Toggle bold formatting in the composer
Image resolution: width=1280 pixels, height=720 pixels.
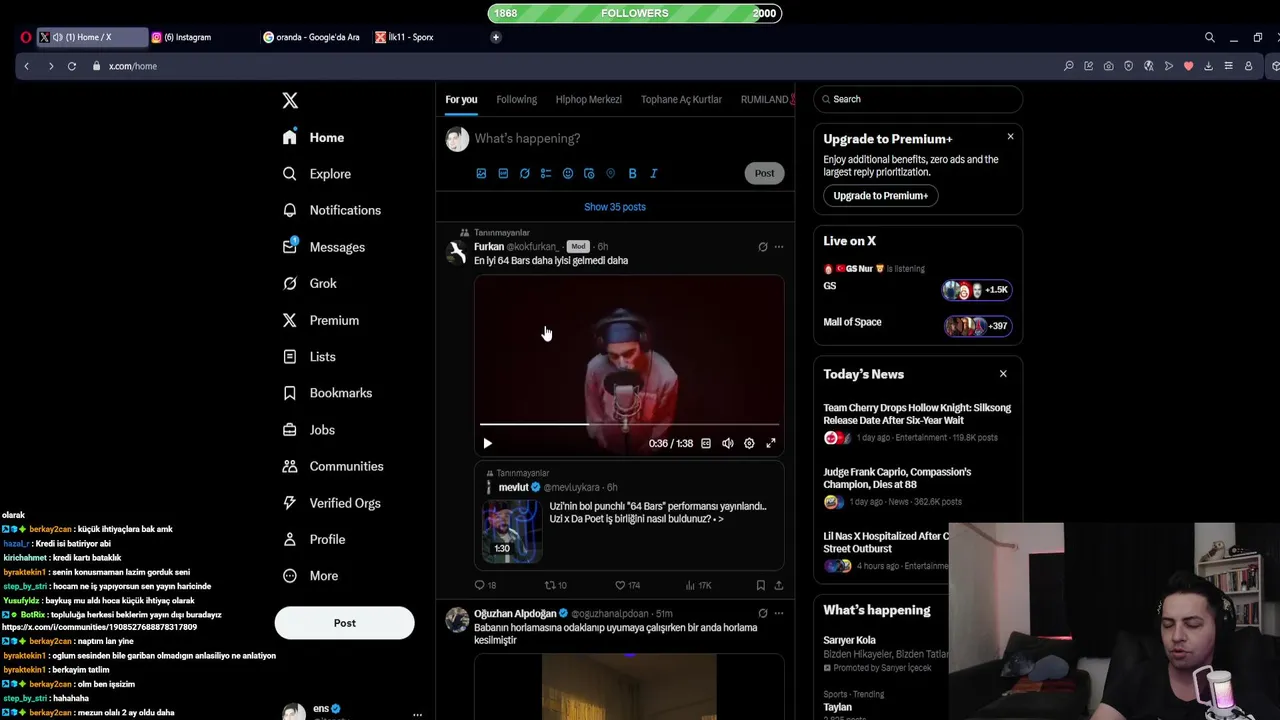coord(632,173)
